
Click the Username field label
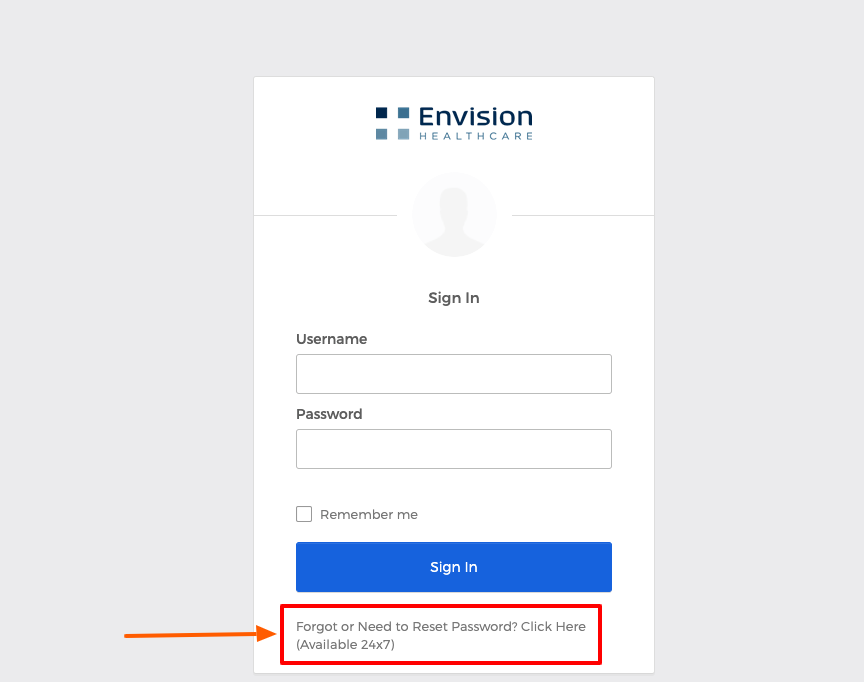[x=331, y=339]
